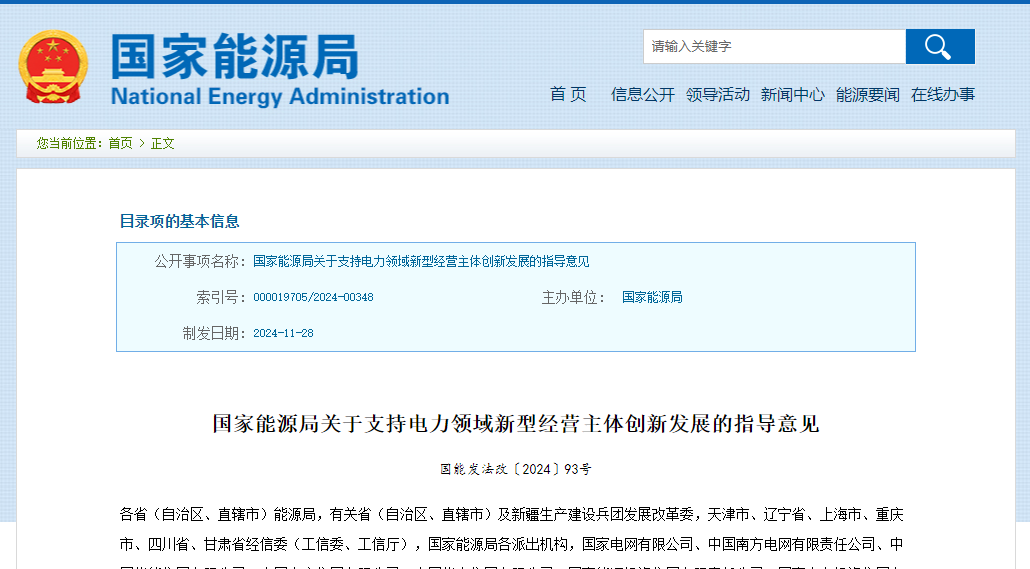Click the national emblem logo

(x=54, y=67)
